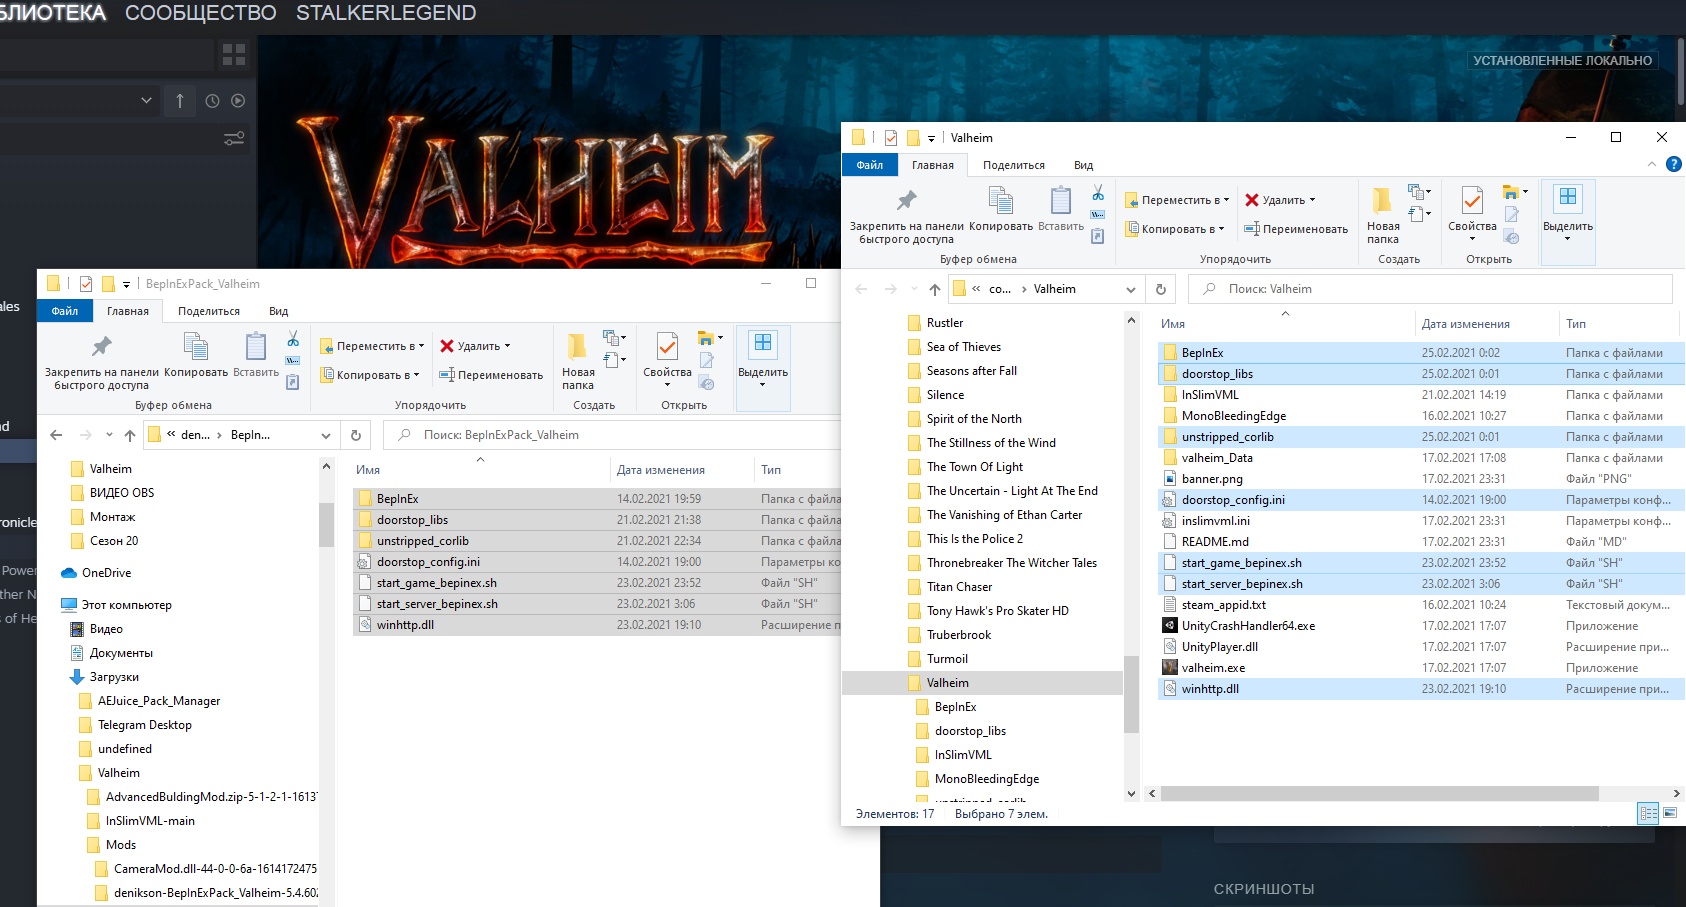Click Свойства in BepInExPack_Valheim ribbon

point(667,359)
